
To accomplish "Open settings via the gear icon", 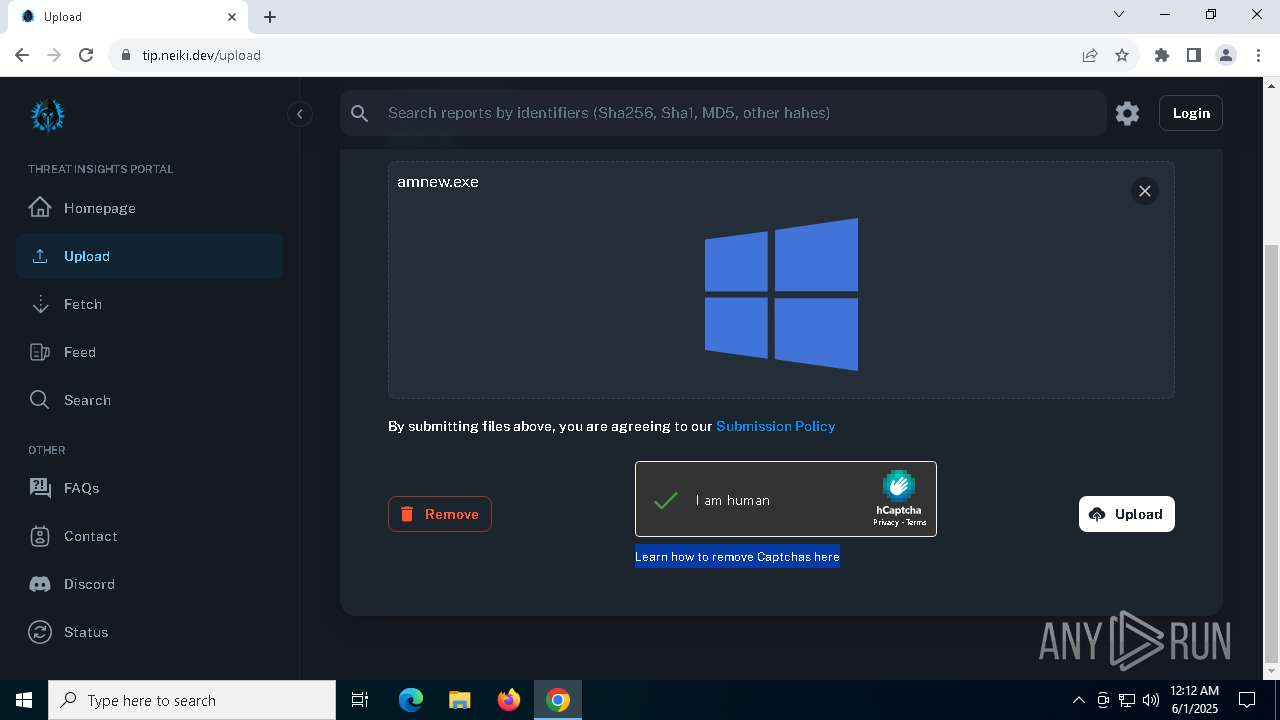I will click(1127, 113).
